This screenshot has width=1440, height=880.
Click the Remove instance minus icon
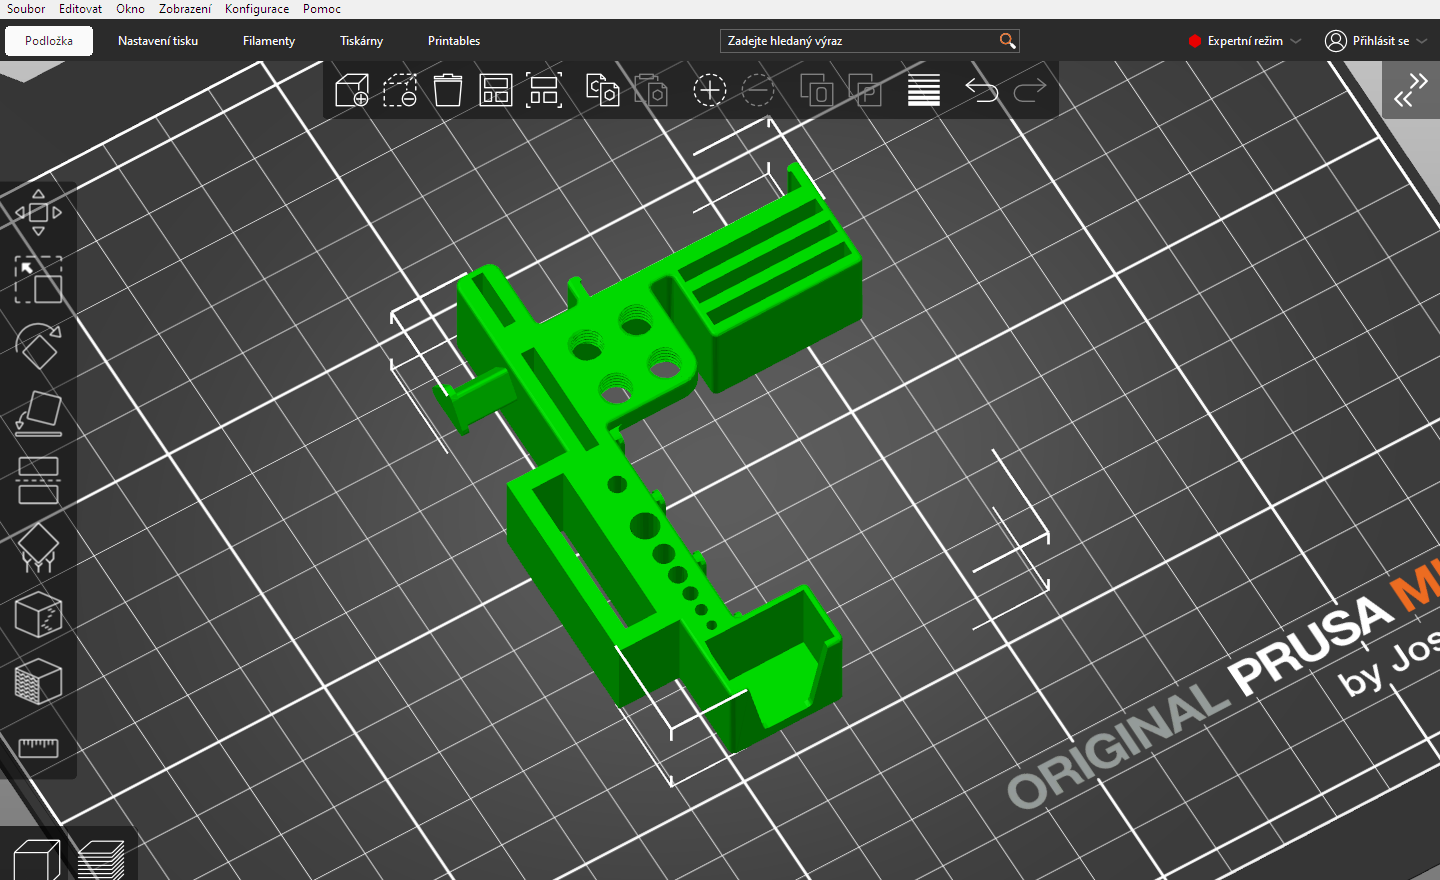coord(758,90)
